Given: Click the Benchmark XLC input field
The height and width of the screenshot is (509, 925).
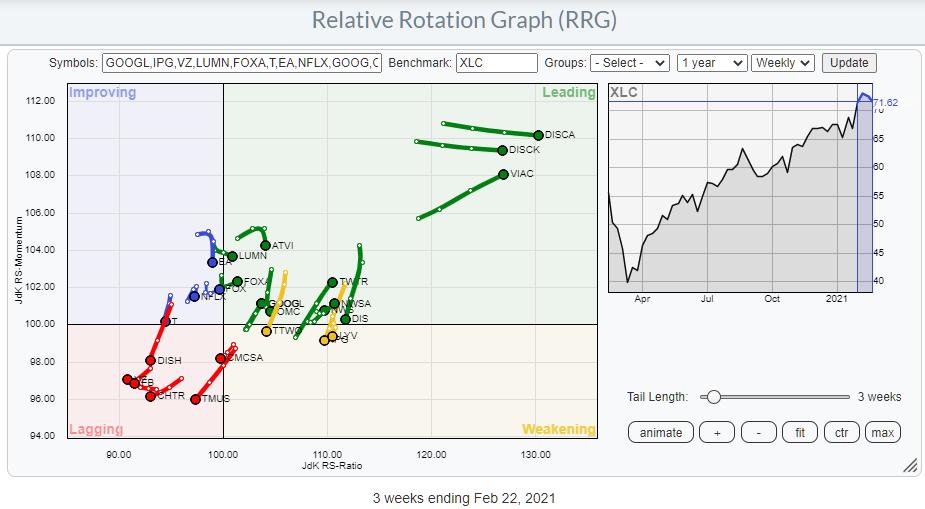Looking at the screenshot, I should click(x=496, y=63).
